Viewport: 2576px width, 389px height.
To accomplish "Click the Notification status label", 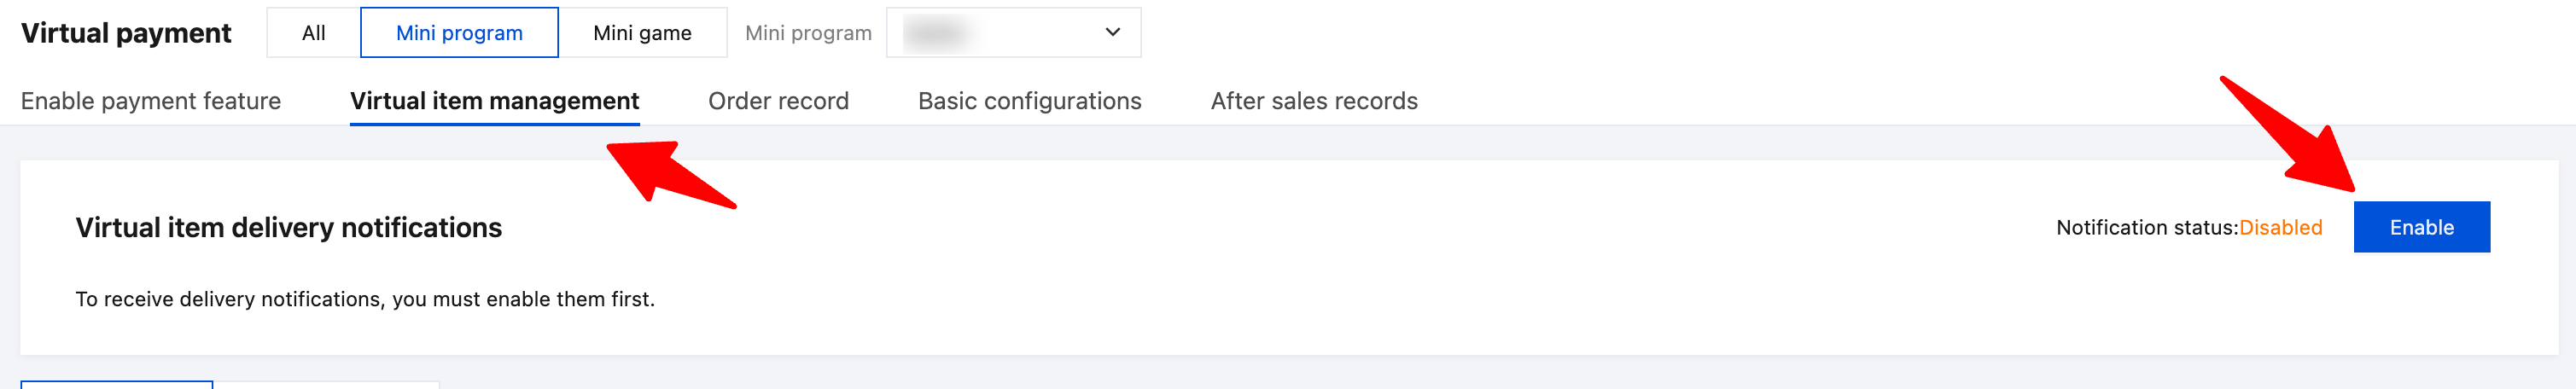I will 2146,228.
